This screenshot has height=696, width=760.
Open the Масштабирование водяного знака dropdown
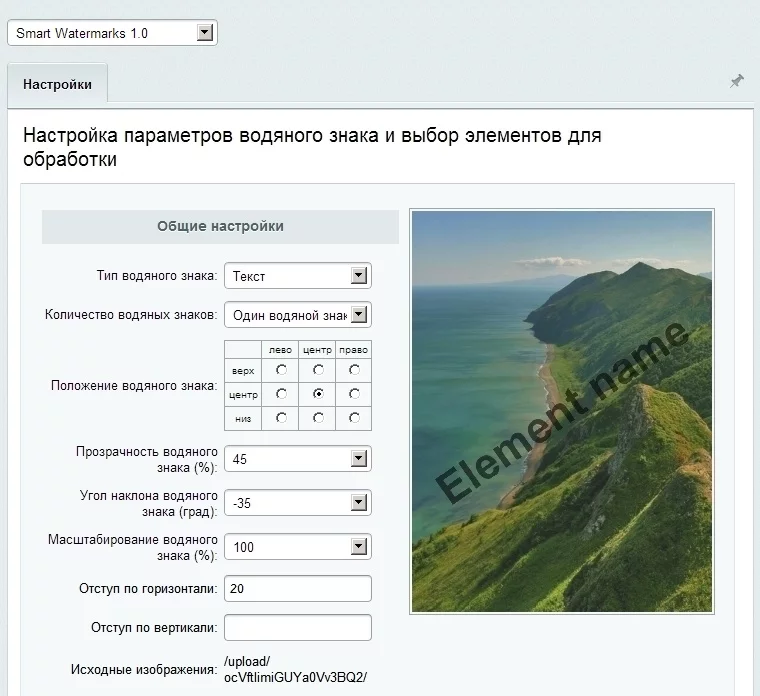[297, 547]
